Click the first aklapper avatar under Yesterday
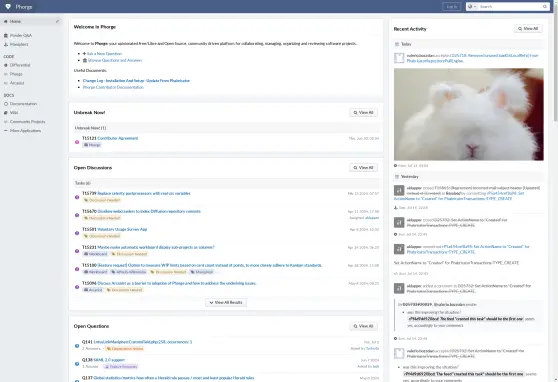 (399, 190)
